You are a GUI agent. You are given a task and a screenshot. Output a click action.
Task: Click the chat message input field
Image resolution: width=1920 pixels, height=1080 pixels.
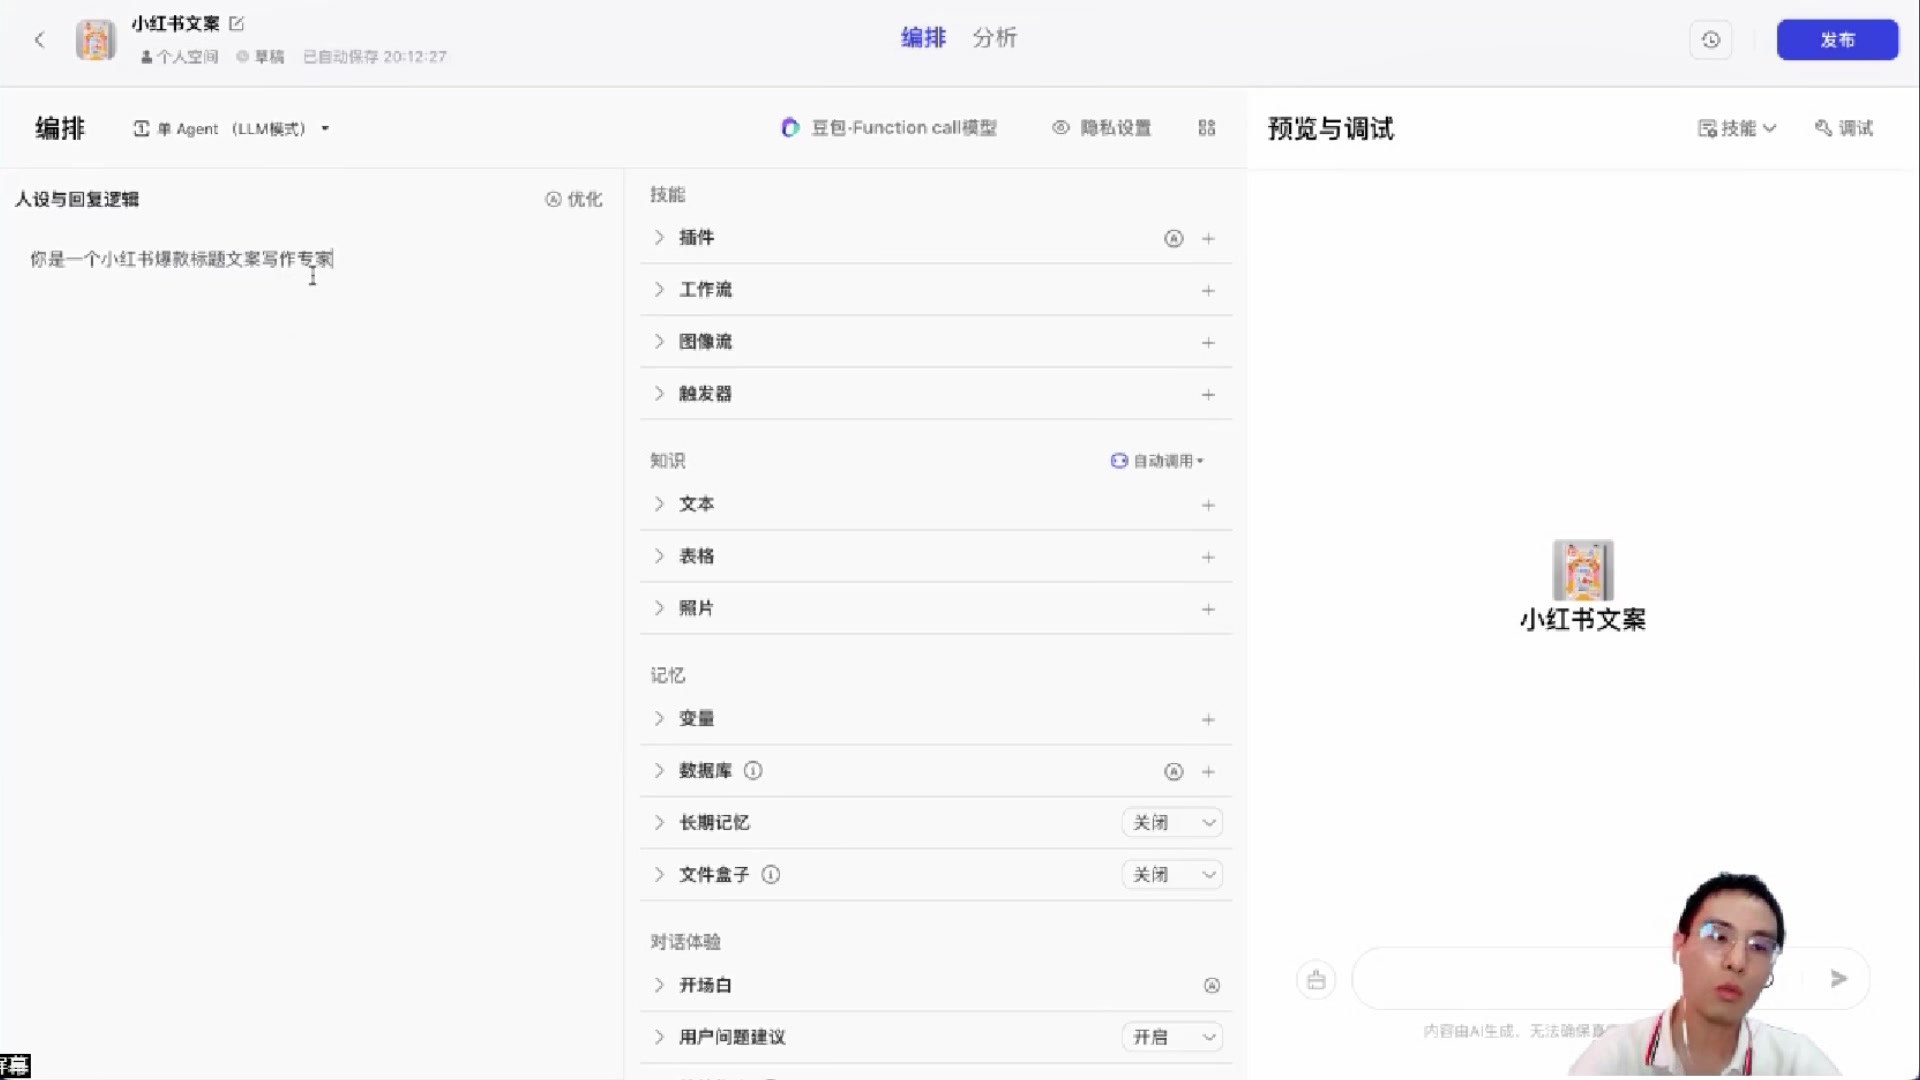1500,978
